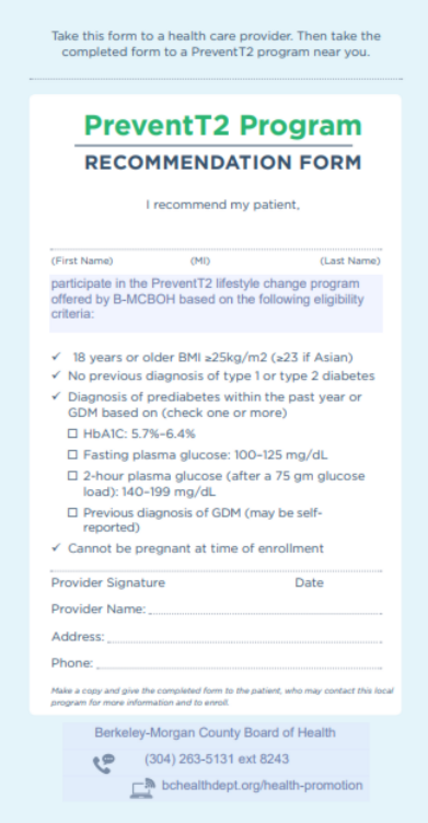Click the laptop with wifi signal icon
This screenshot has width=428, height=823.
pyautogui.click(x=143, y=788)
